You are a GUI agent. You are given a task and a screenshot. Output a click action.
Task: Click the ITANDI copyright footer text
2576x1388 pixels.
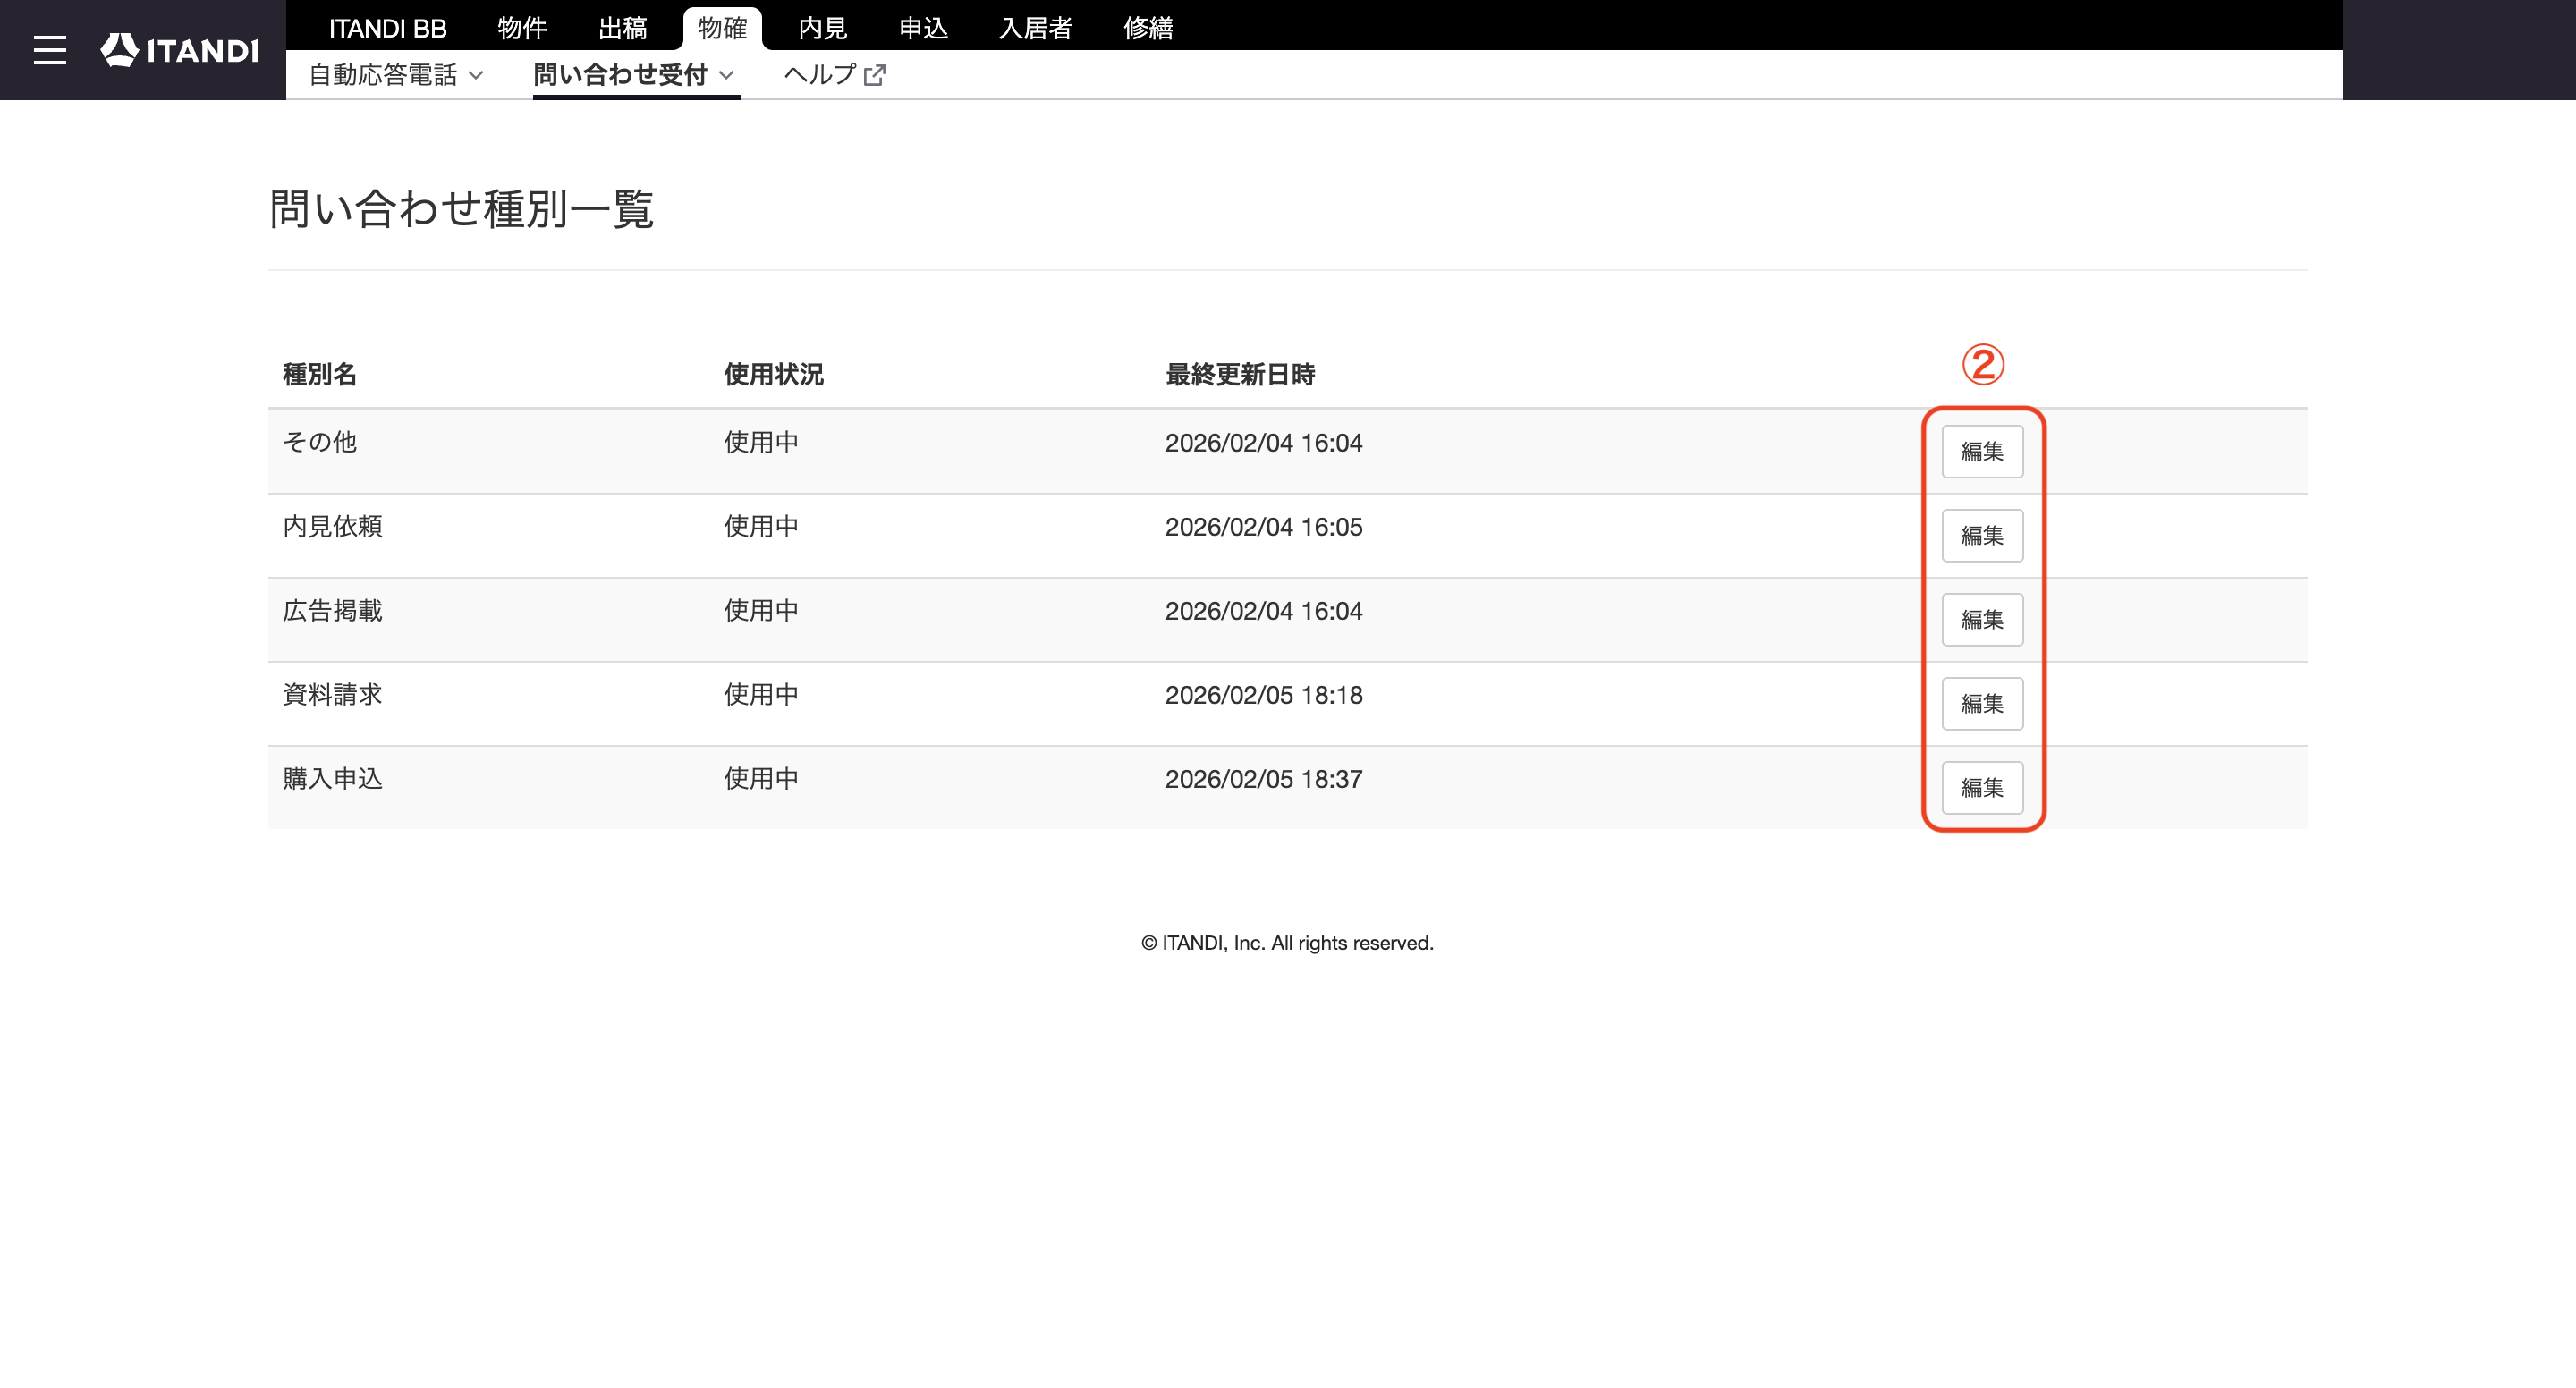pyautogui.click(x=1287, y=943)
